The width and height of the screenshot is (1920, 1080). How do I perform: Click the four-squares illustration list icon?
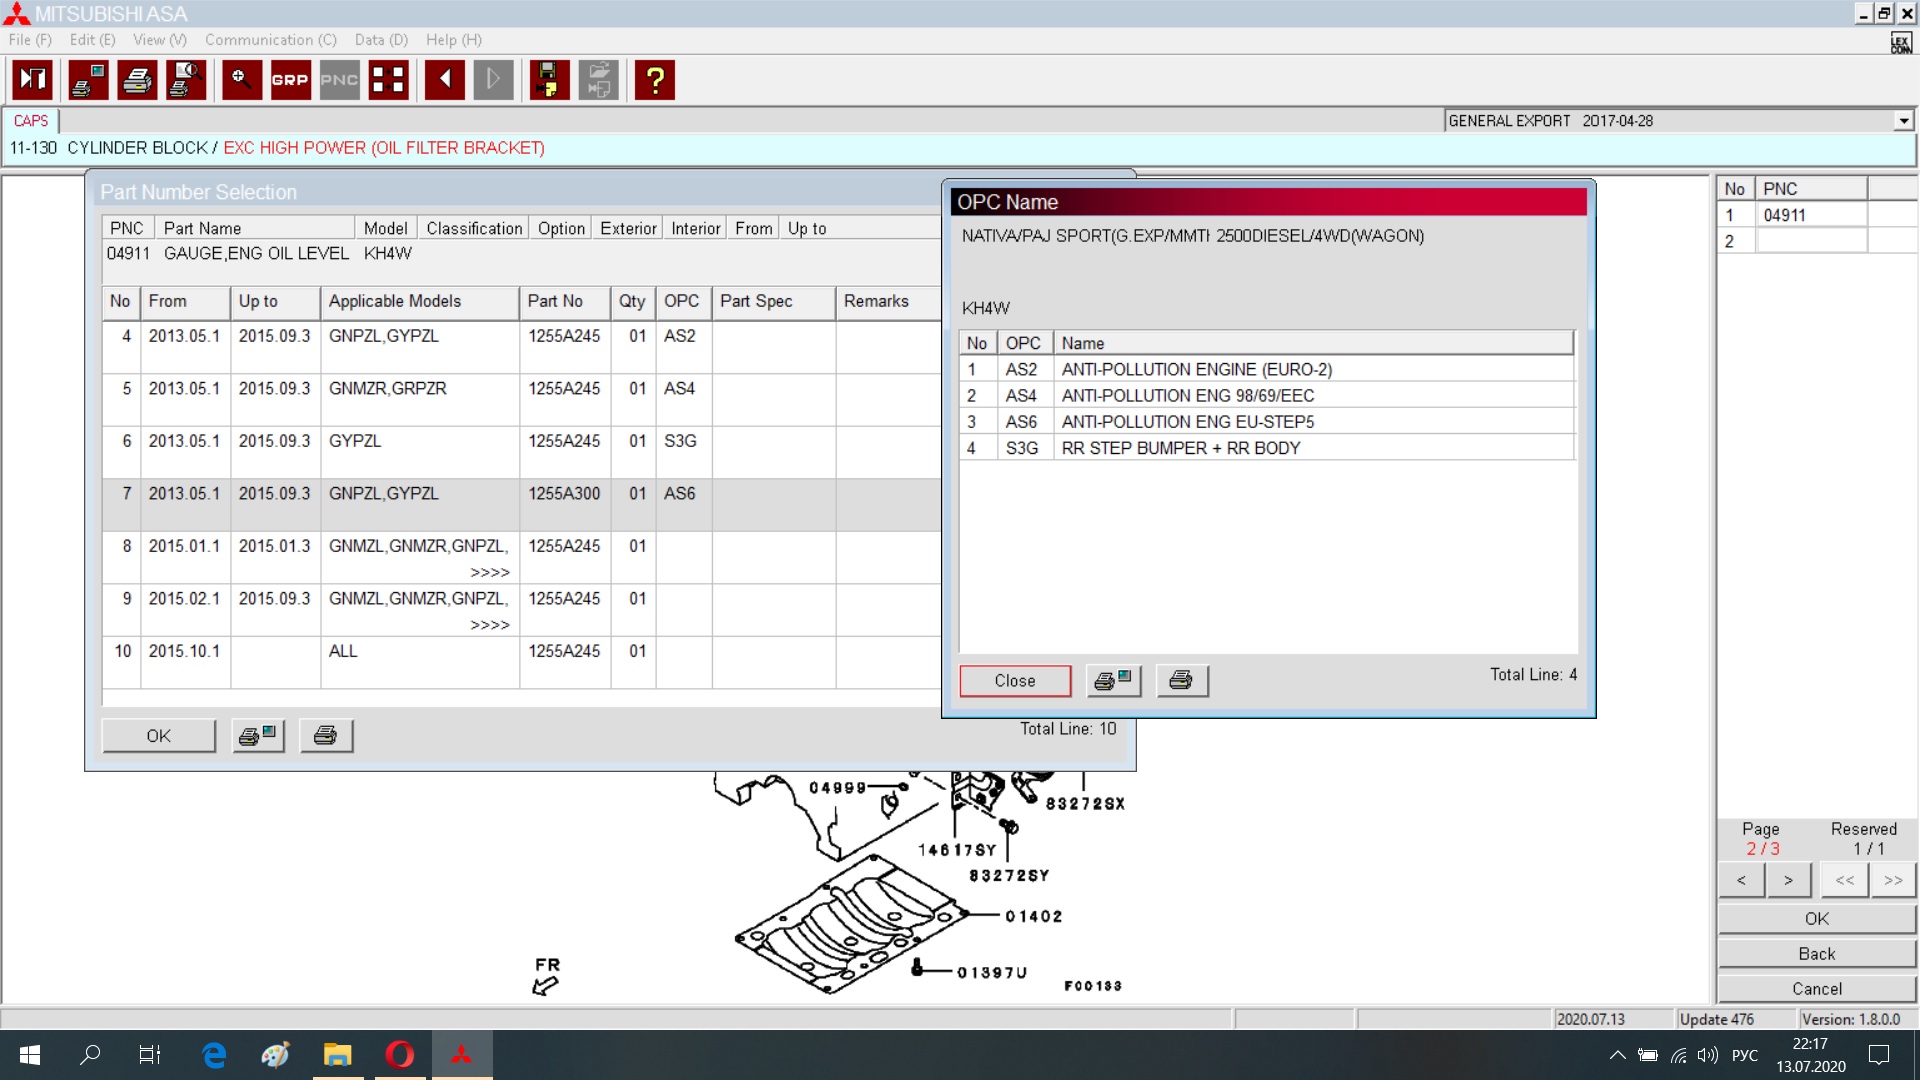pos(388,80)
